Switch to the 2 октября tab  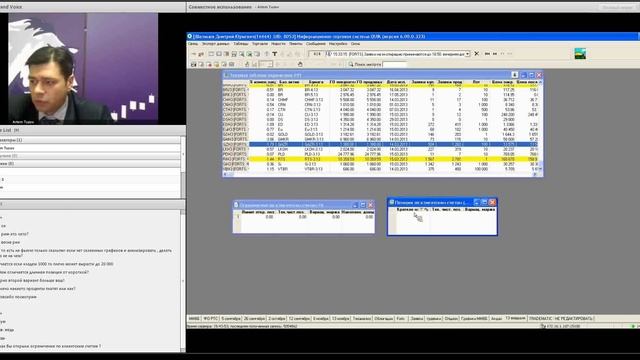coord(277,318)
